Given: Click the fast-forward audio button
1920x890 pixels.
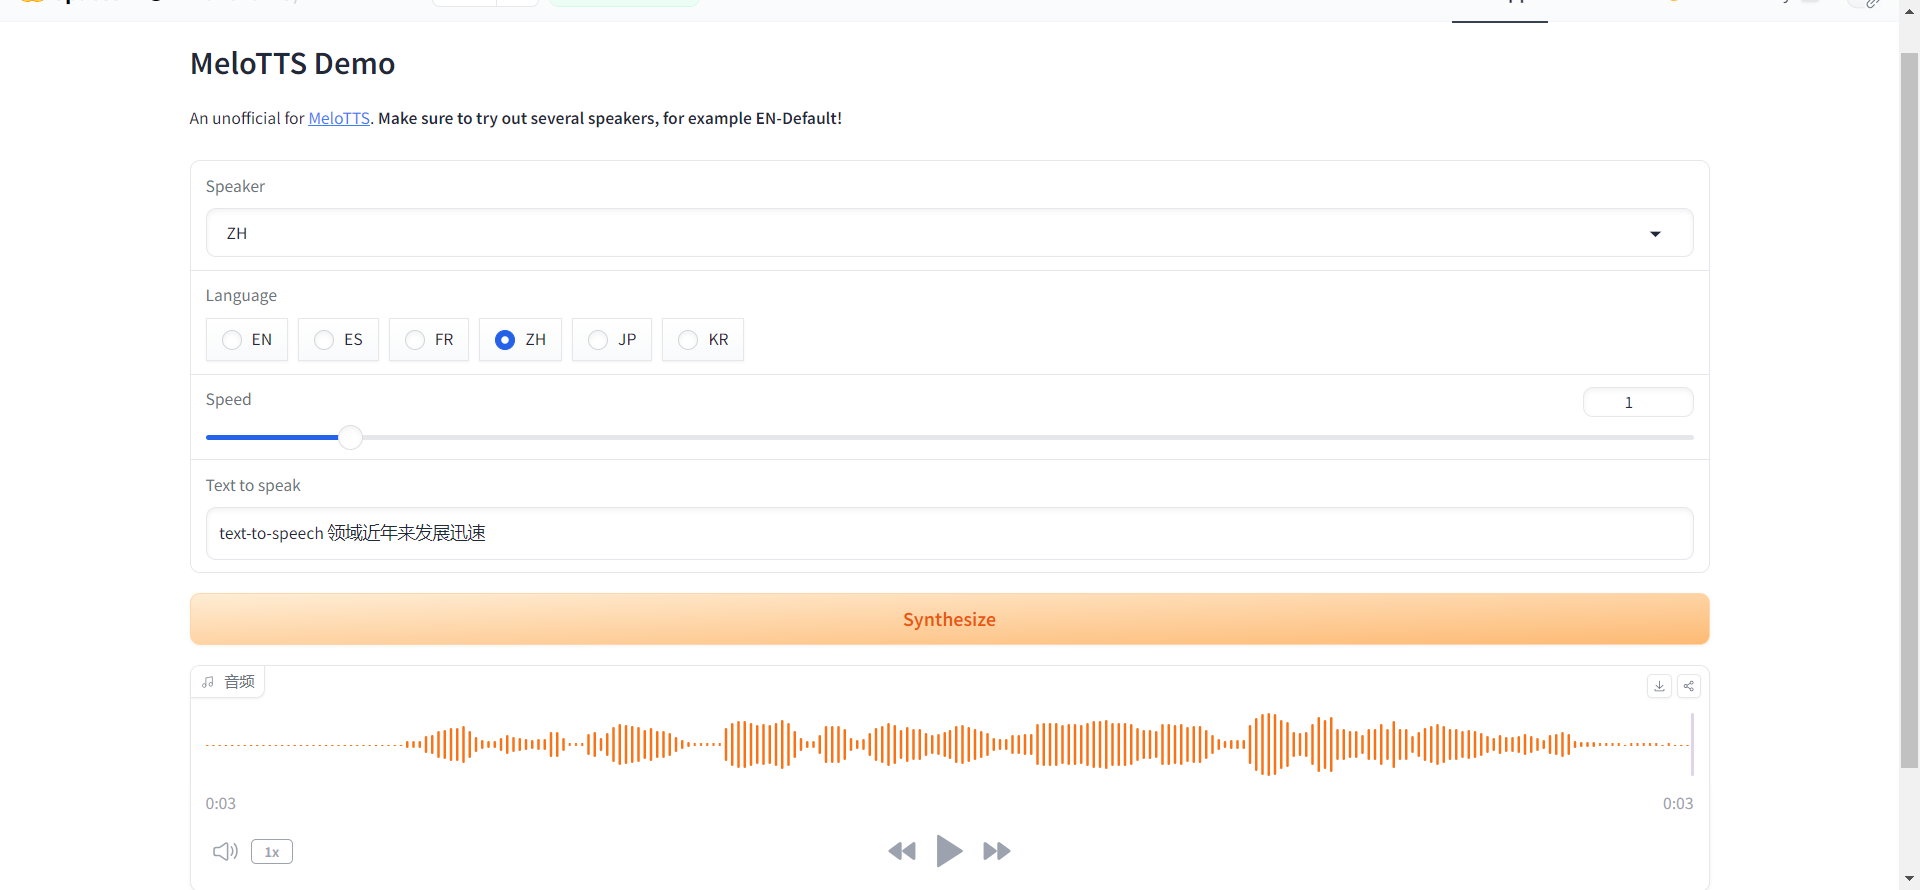Looking at the screenshot, I should tap(996, 851).
